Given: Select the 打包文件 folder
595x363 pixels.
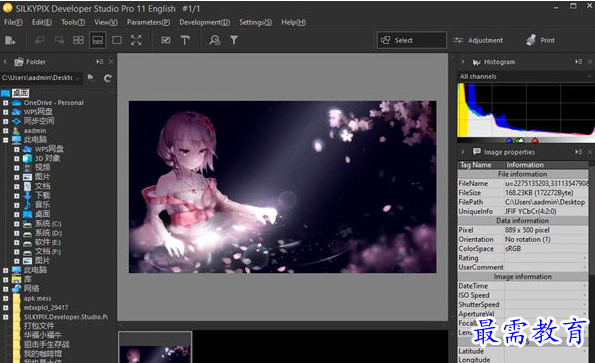Looking at the screenshot, I should 39,326.
